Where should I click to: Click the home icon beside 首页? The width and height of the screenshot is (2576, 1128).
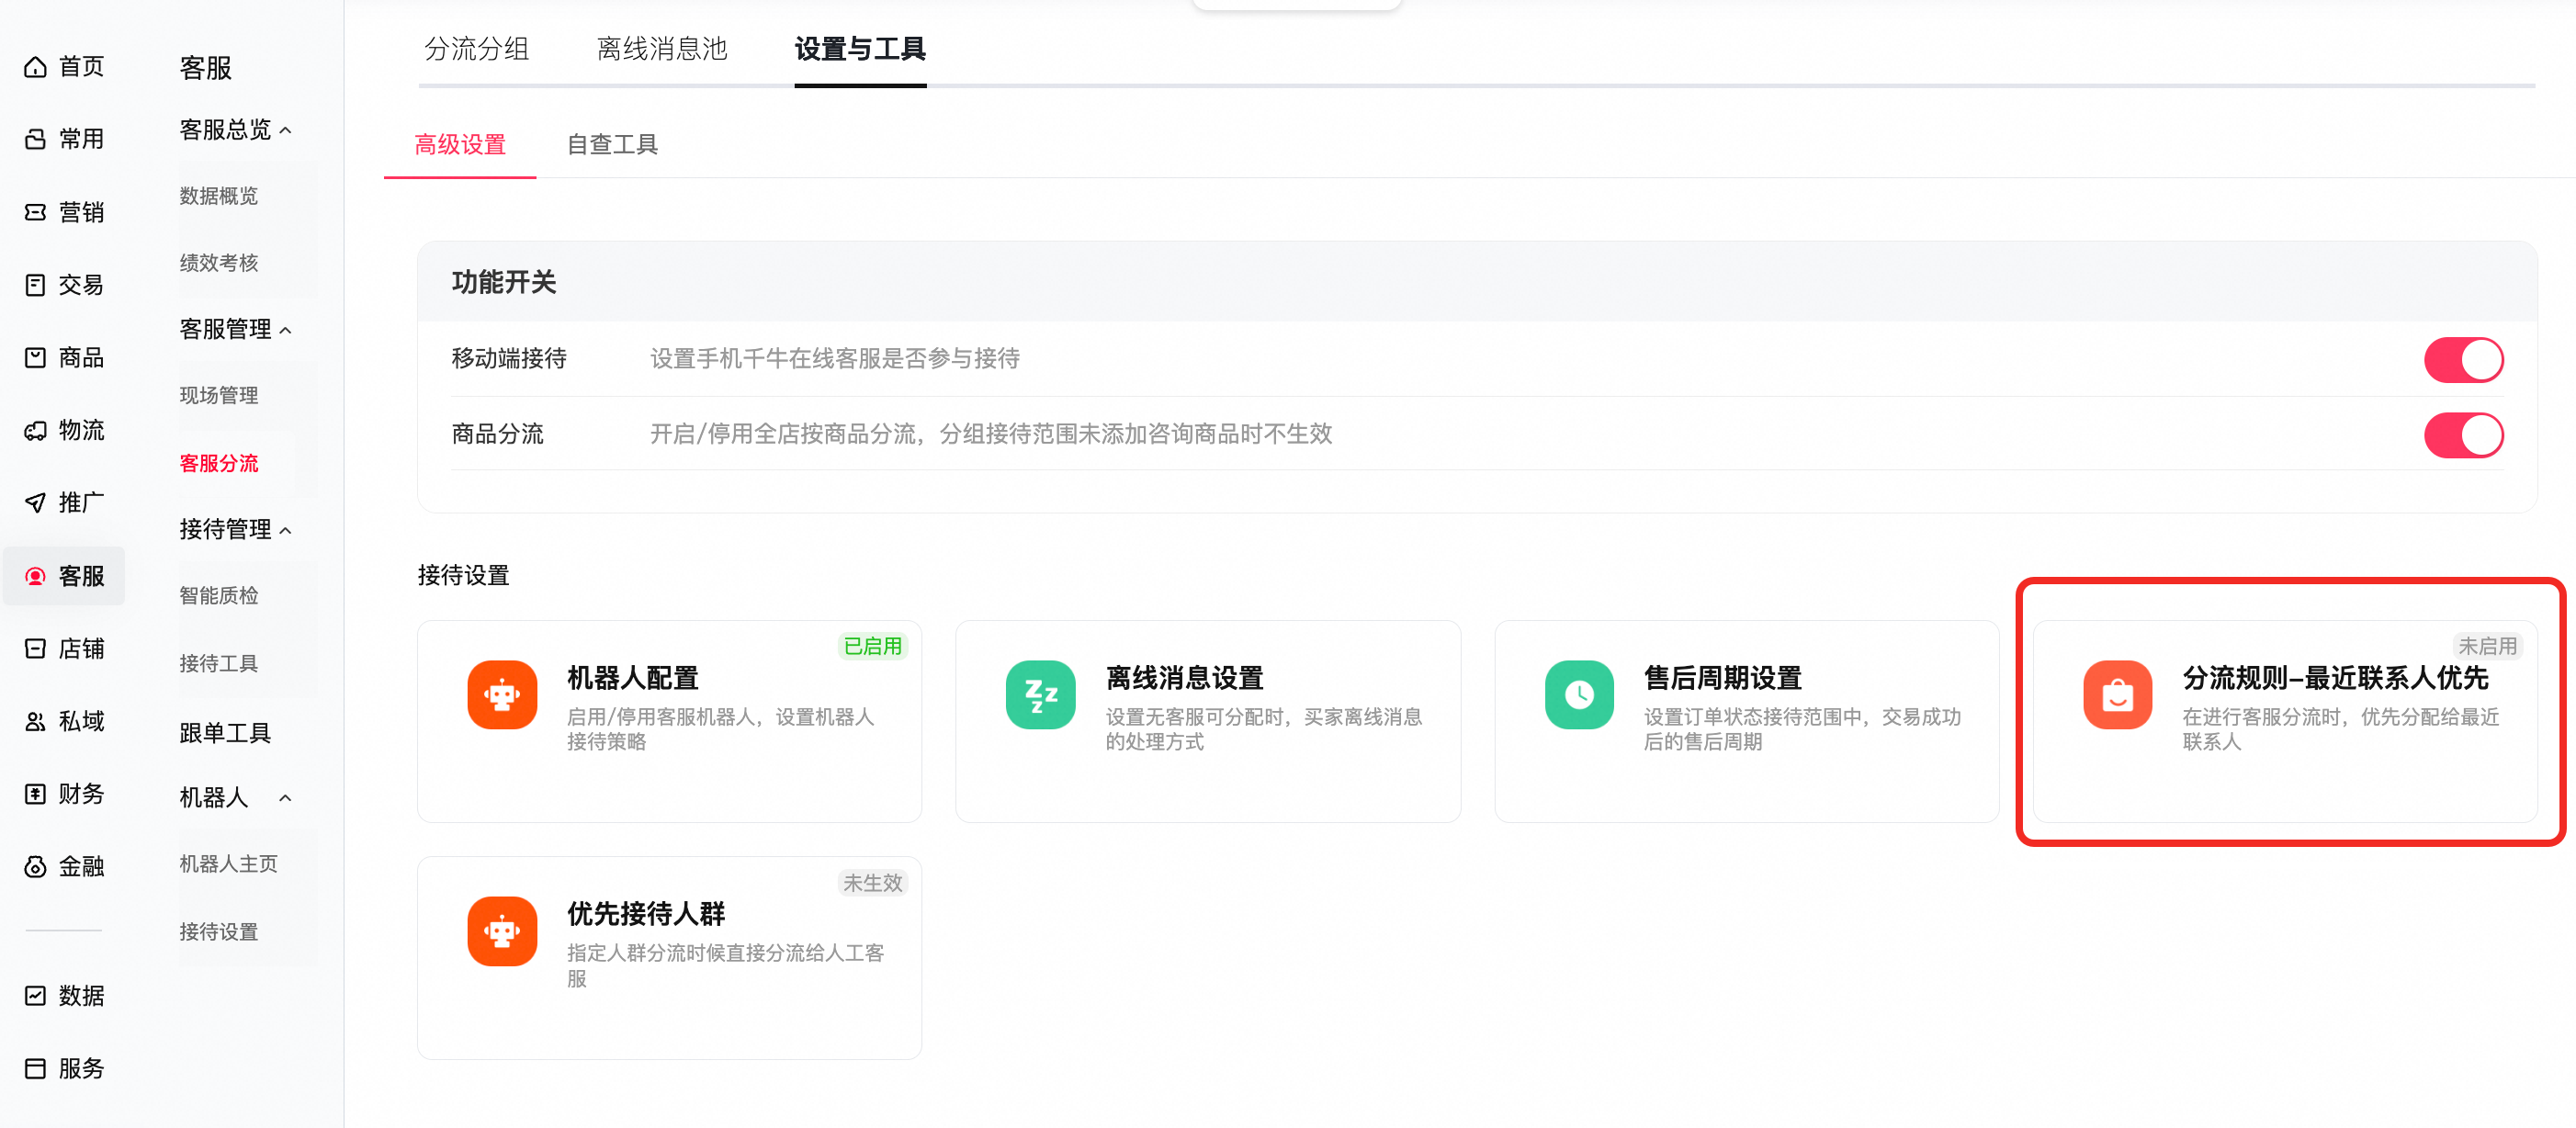coord(35,67)
